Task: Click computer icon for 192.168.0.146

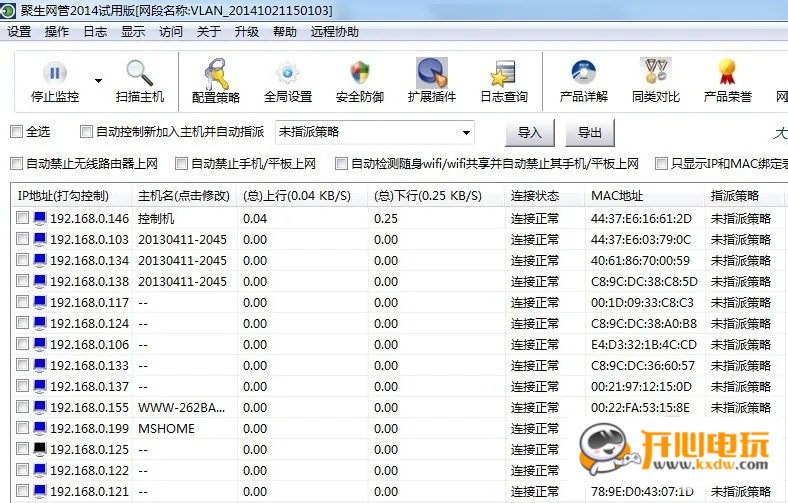Action: pyautogui.click(x=40, y=218)
